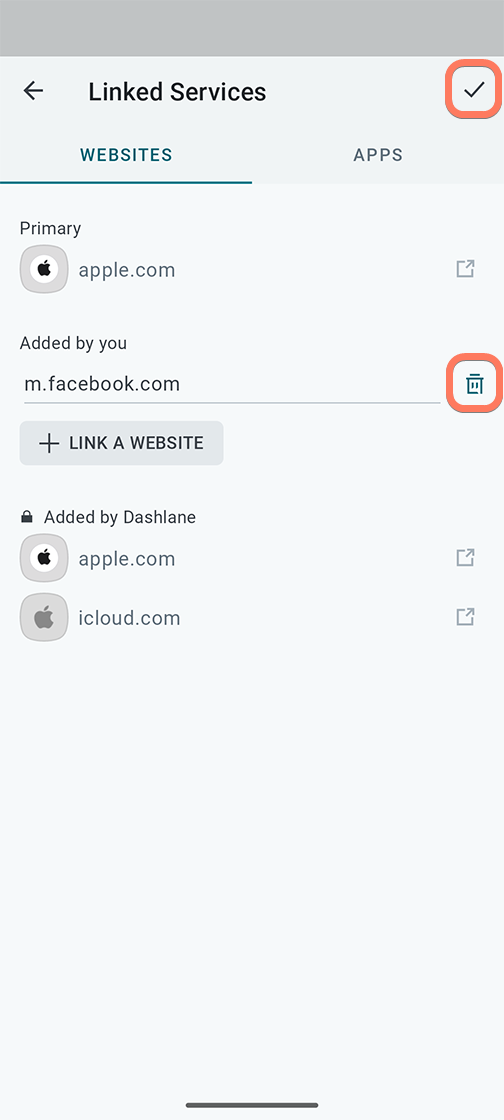This screenshot has width=504, height=1120.
Task: Tap the bottom navigation gesture bar
Action: click(x=252, y=1105)
